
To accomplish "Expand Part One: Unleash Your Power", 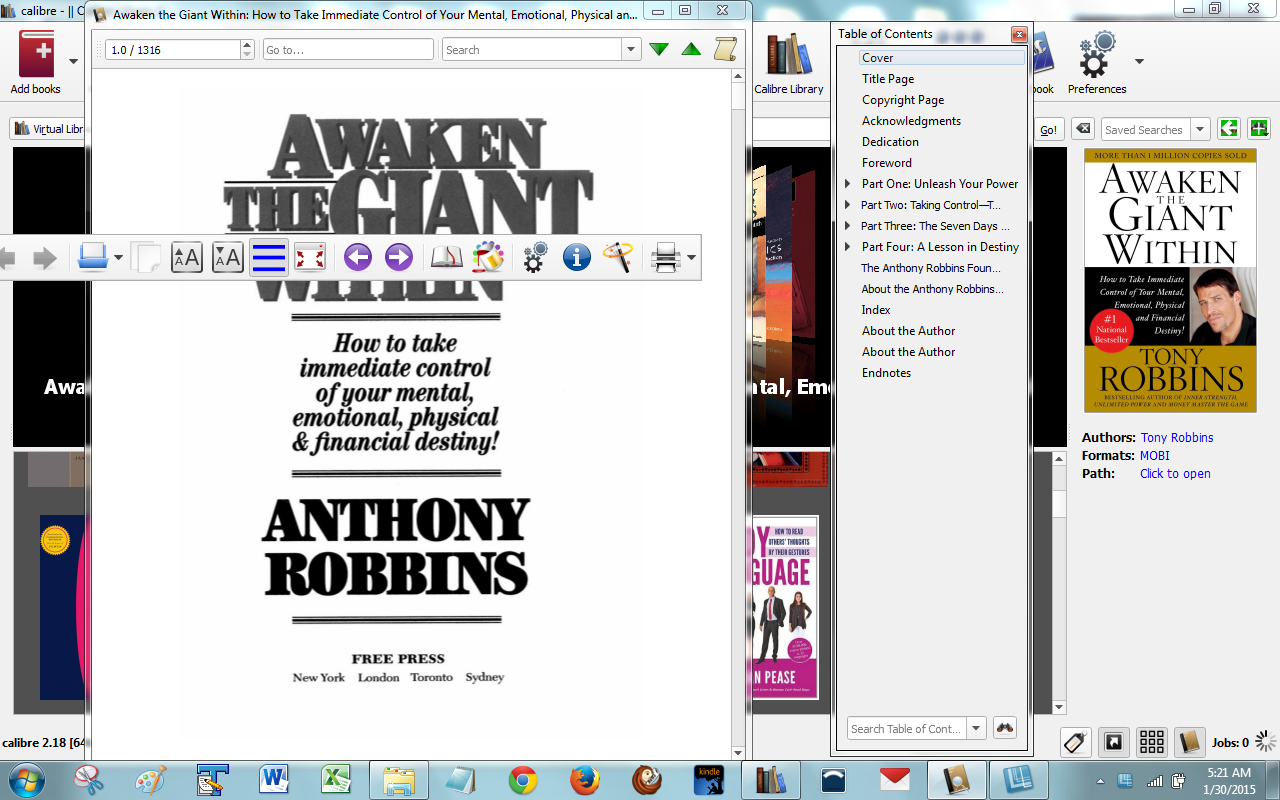I will pos(848,184).
